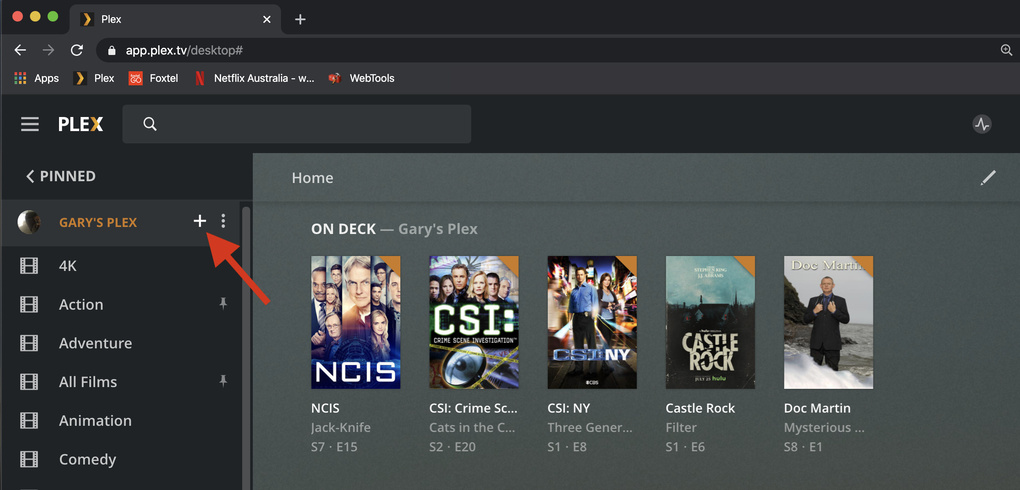Open the Plex hamburger menu
Image resolution: width=1020 pixels, height=490 pixels.
pyautogui.click(x=30, y=124)
